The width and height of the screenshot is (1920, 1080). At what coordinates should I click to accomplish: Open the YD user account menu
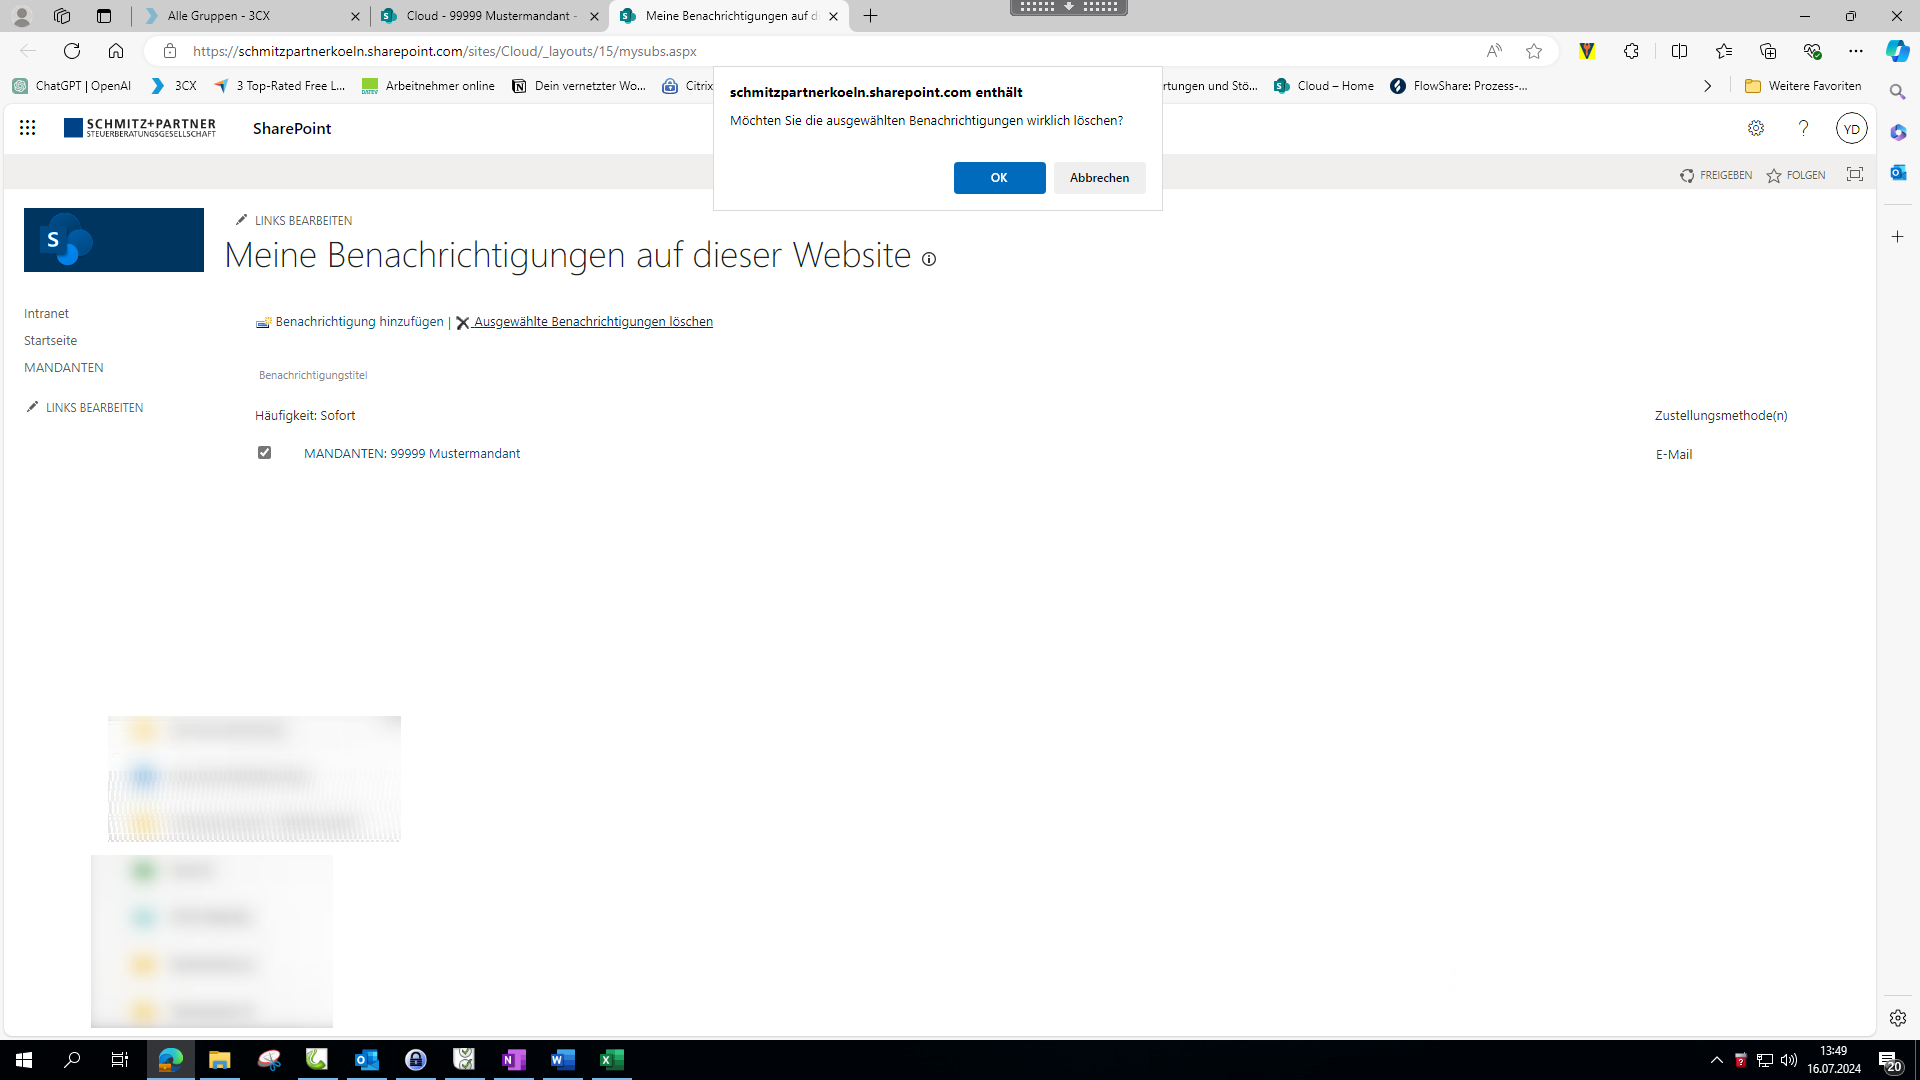[x=1851, y=129]
